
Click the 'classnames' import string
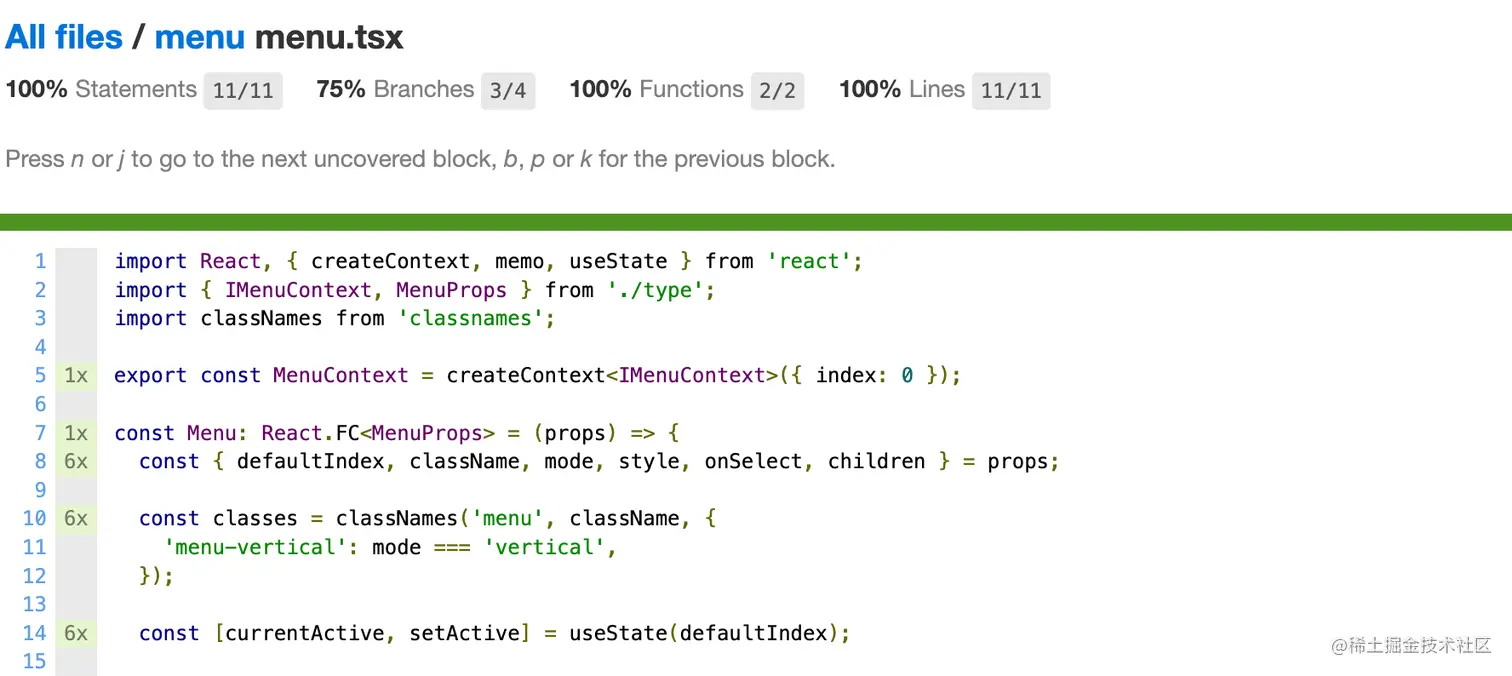point(471,318)
